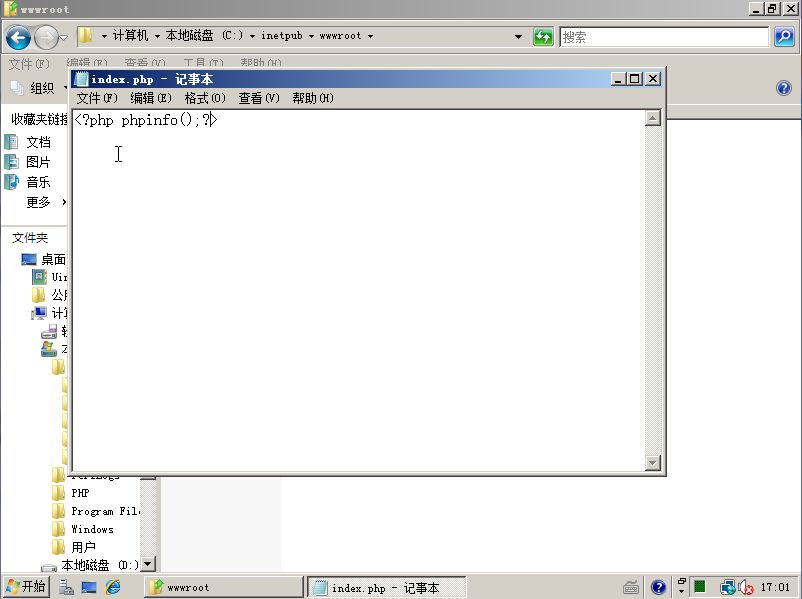Screen dimensions: 802x599
Task: Click Windows folder icon in tree
Action: (x=58, y=529)
